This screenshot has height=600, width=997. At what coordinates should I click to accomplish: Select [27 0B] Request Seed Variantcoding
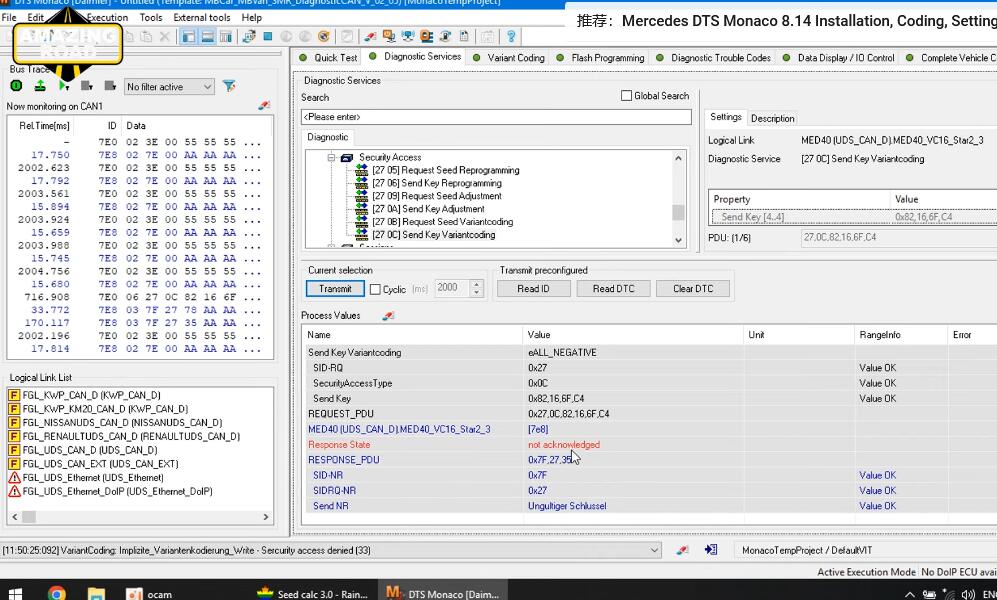tap(443, 222)
